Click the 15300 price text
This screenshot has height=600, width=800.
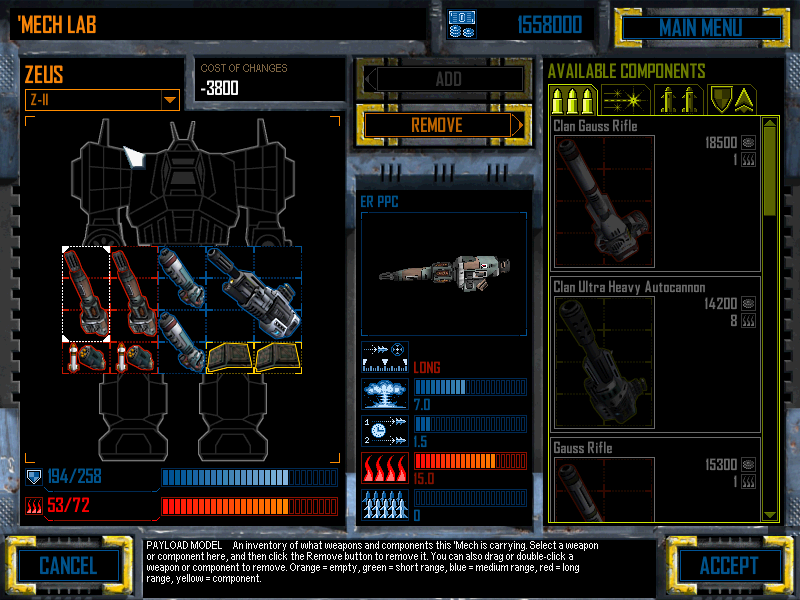721,465
